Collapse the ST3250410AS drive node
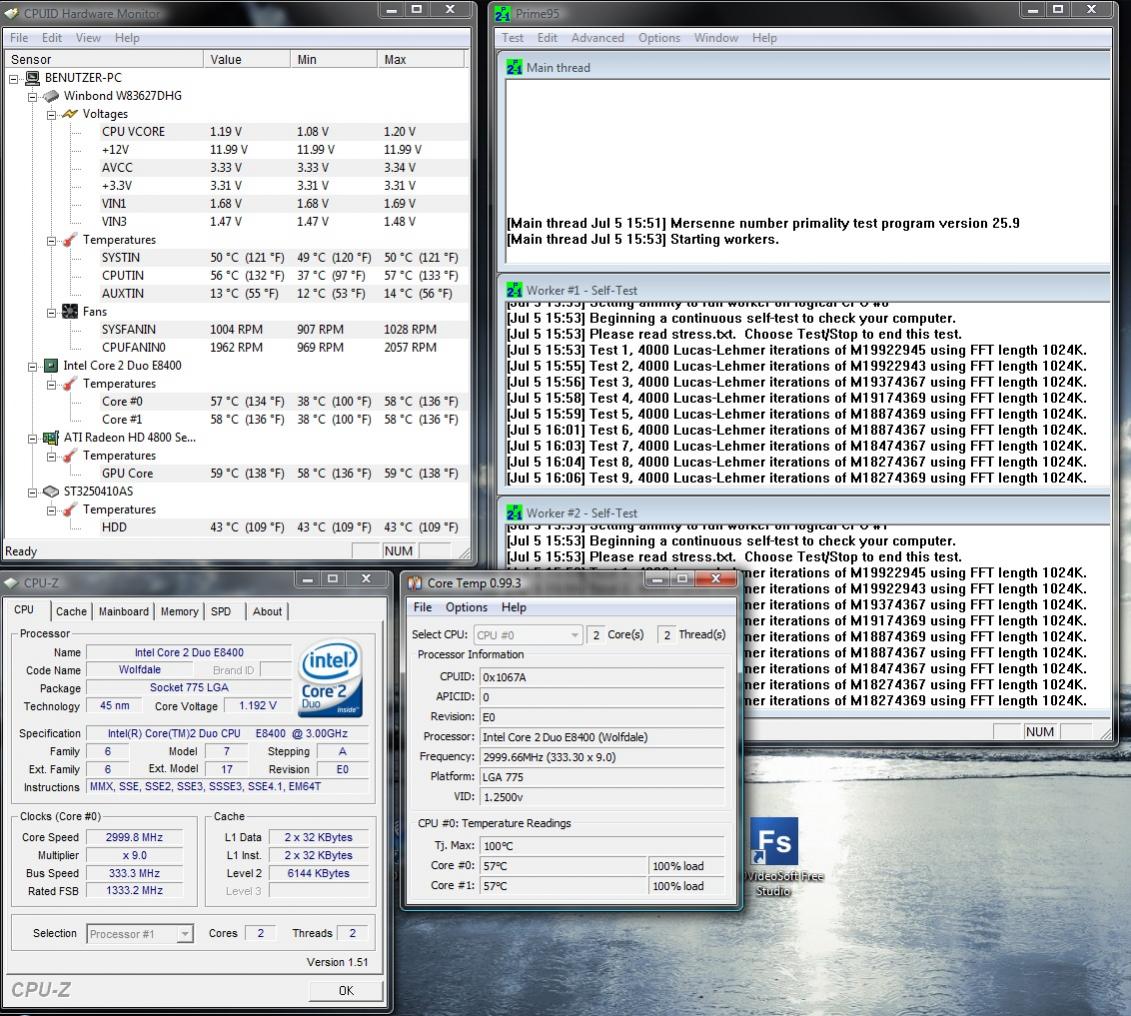The image size is (1131, 1016). (x=32, y=492)
